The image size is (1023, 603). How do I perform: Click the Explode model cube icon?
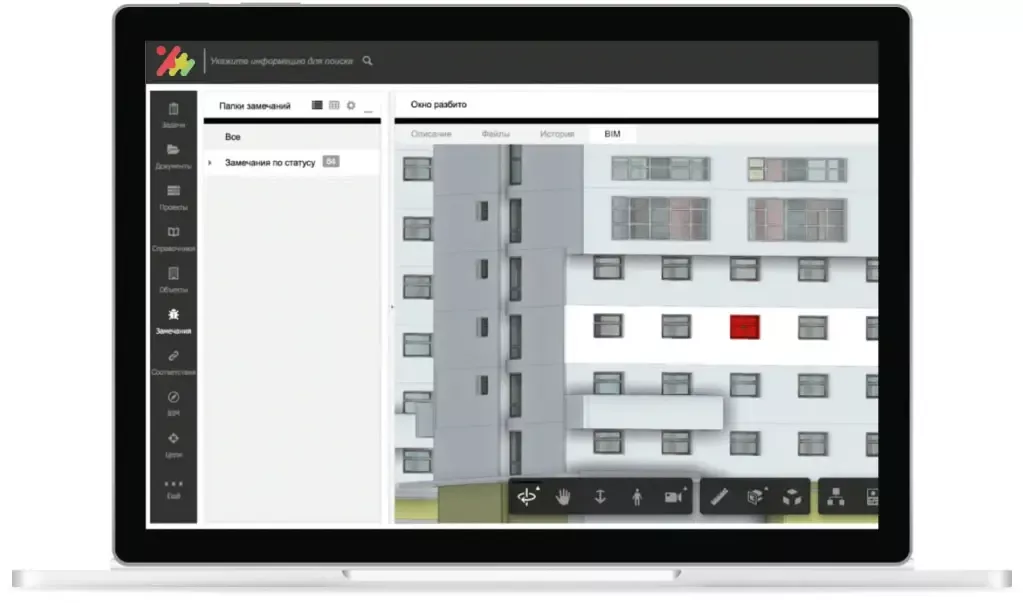pyautogui.click(x=792, y=496)
